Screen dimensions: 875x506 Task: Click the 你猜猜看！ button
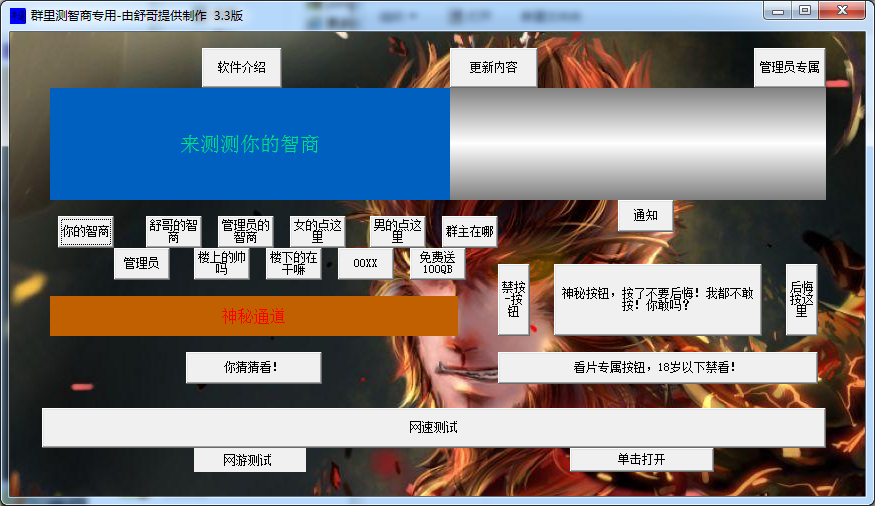click(253, 368)
